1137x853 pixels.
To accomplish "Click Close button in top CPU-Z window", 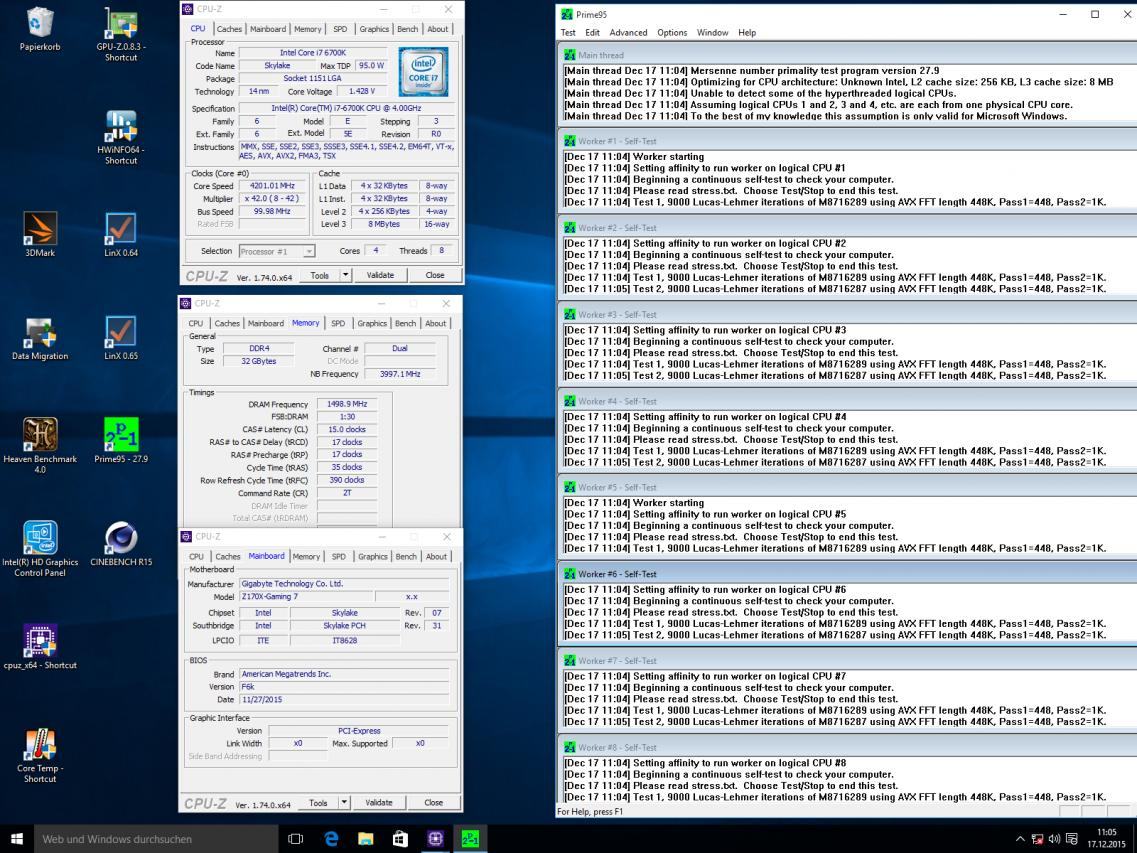I will [435, 275].
